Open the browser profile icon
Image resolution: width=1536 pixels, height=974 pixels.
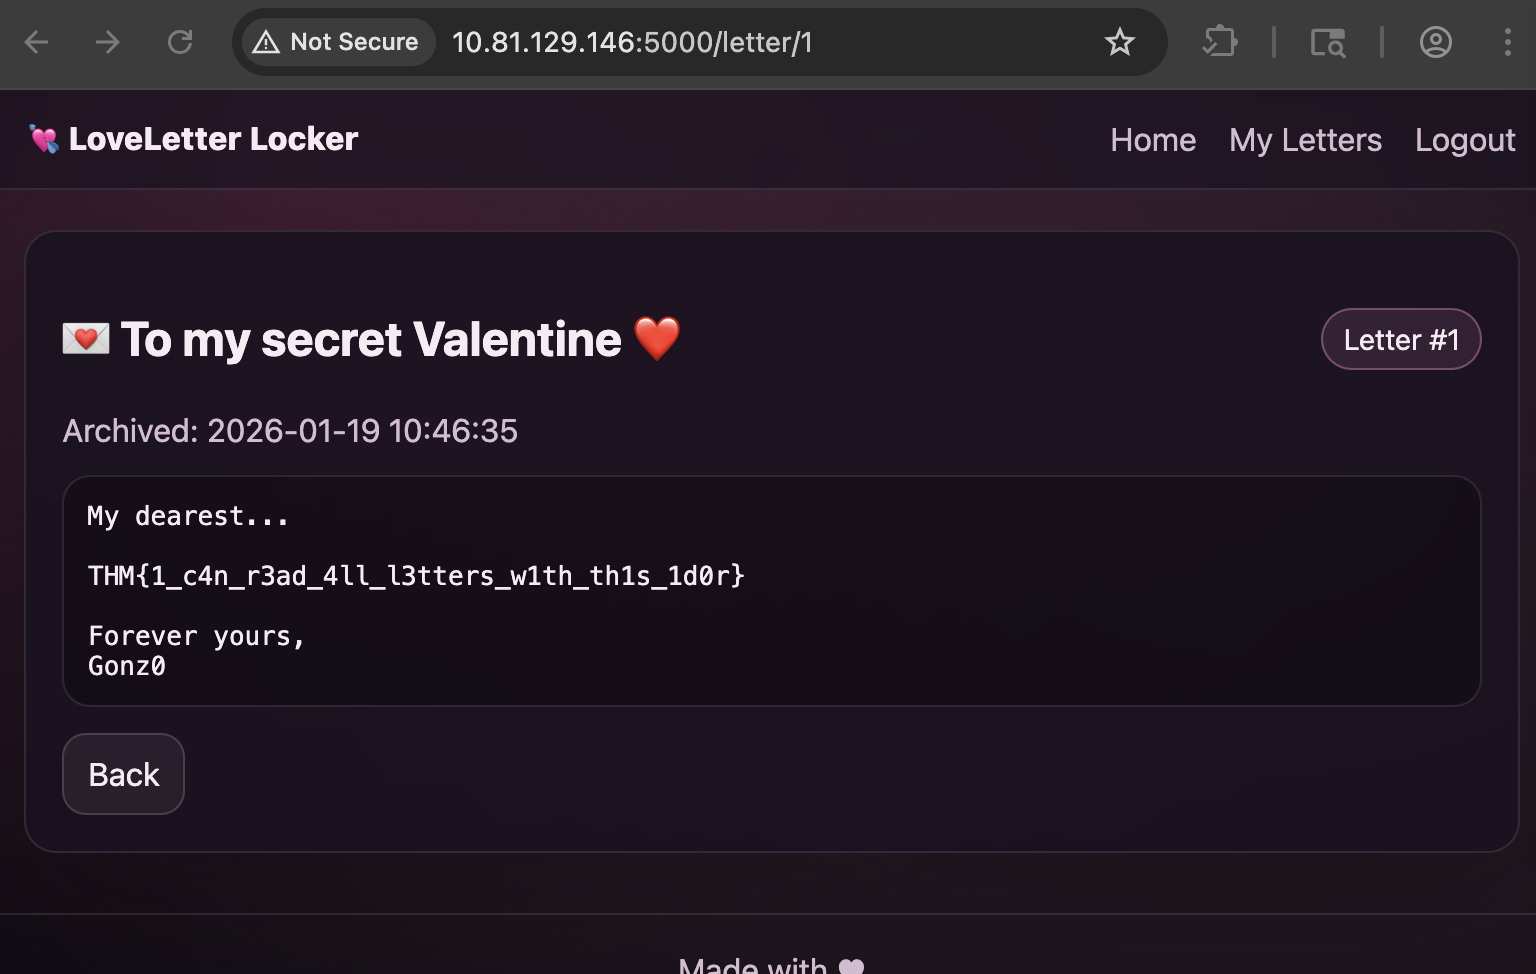1435,42
